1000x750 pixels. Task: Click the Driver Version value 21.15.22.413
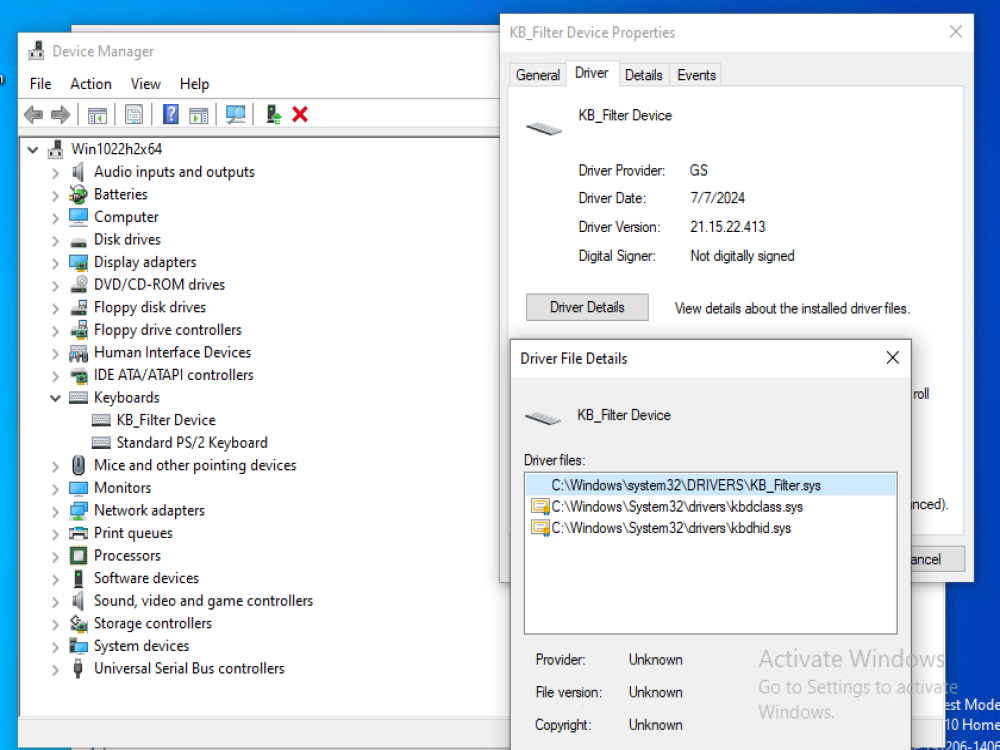point(728,227)
